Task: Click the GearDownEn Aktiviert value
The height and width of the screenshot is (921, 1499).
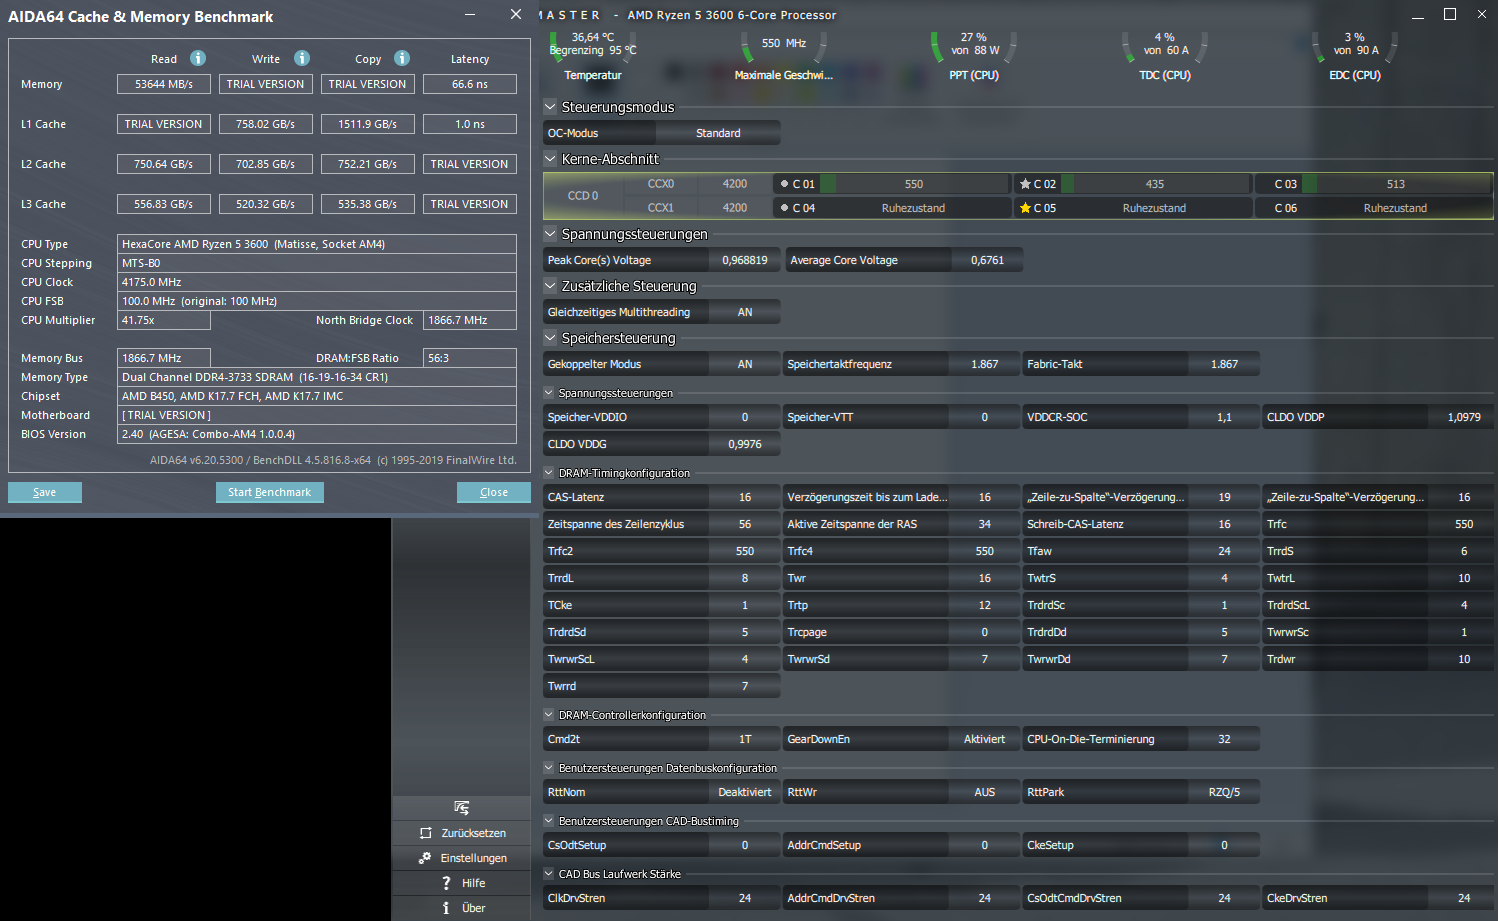Action: (984, 739)
